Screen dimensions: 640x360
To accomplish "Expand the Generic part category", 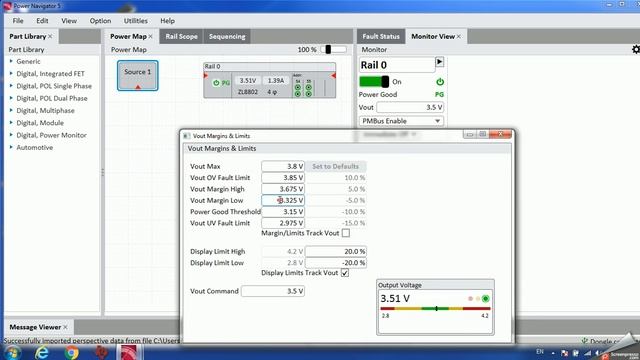I will coord(11,61).
